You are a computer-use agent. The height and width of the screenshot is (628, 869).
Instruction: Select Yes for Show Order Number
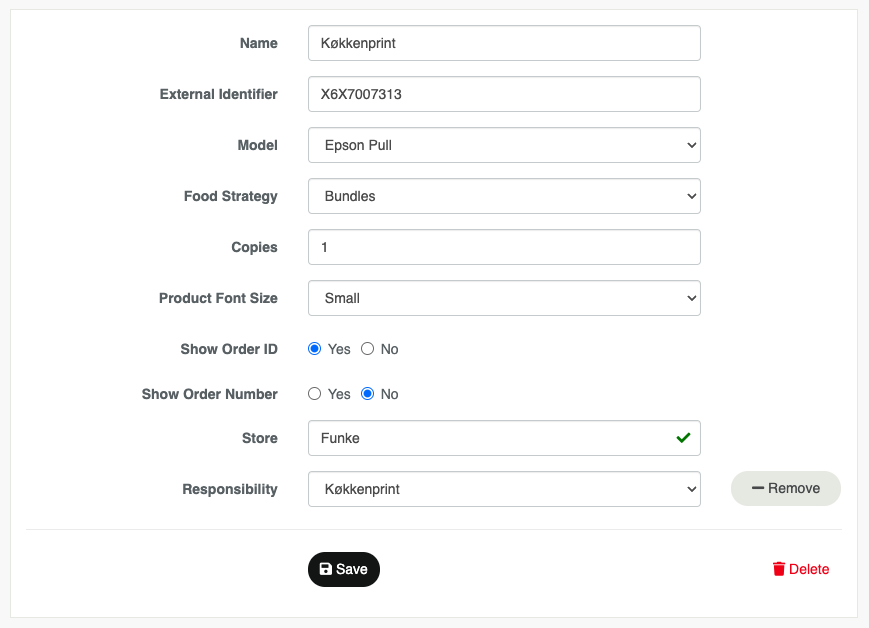[x=314, y=394]
